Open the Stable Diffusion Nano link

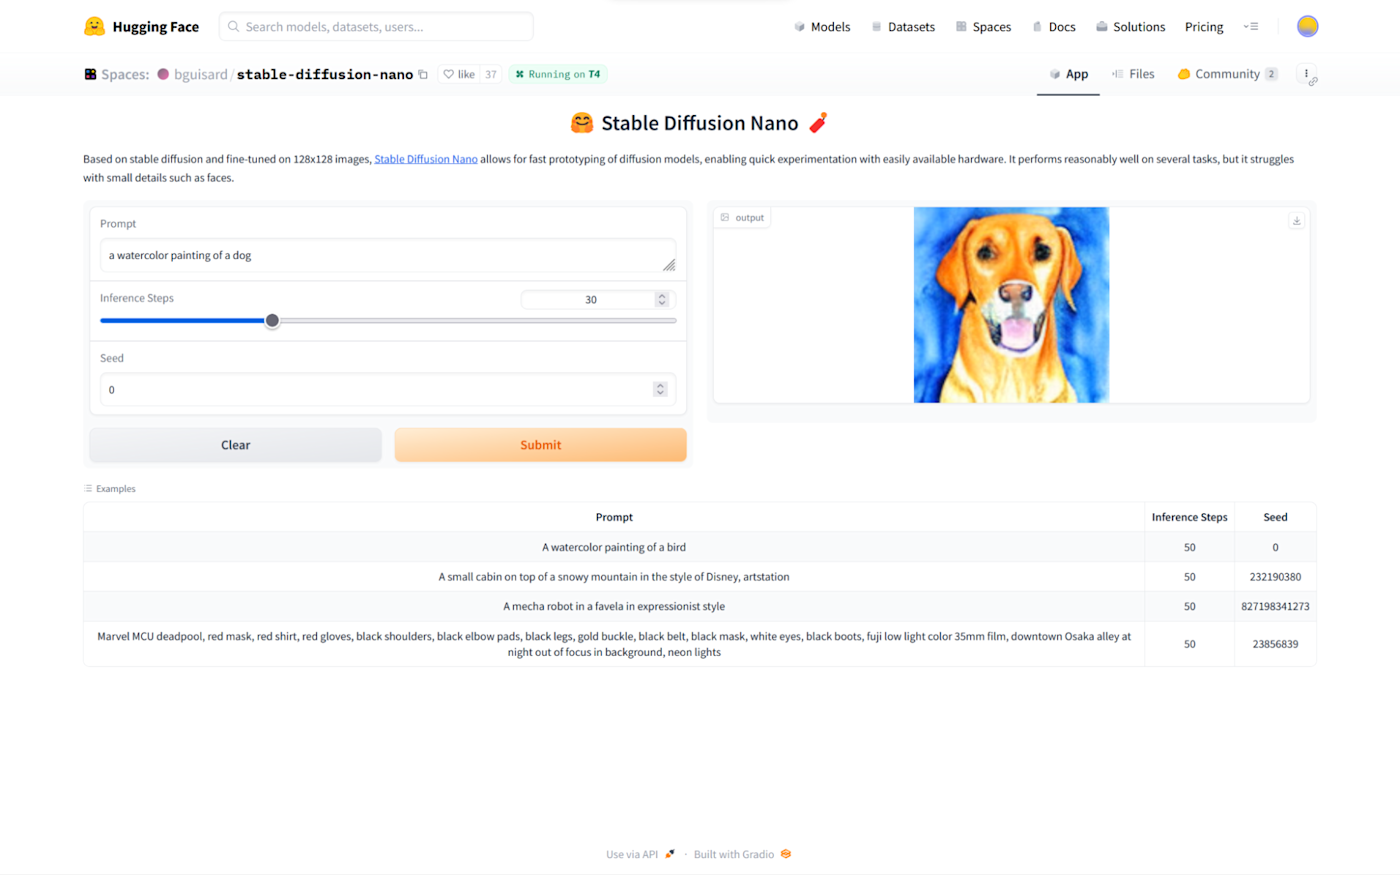point(426,159)
